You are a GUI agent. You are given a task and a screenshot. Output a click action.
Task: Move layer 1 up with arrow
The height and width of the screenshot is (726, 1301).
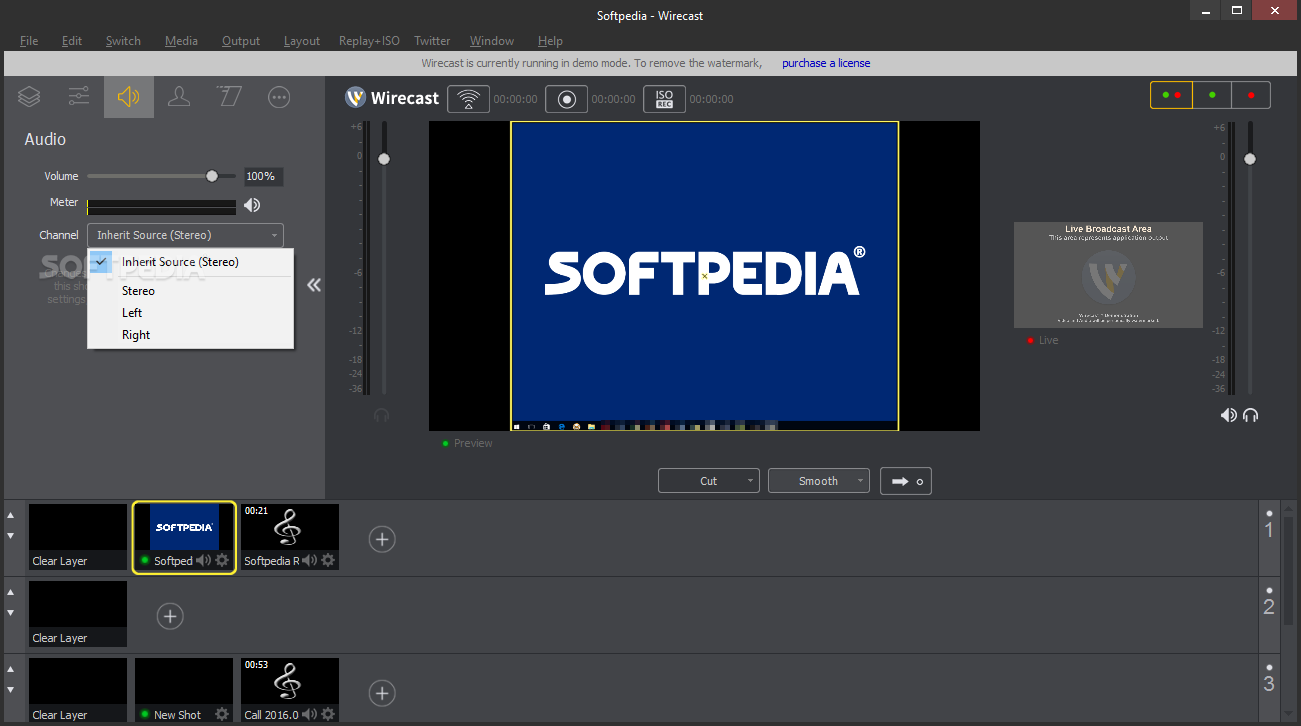(x=11, y=516)
